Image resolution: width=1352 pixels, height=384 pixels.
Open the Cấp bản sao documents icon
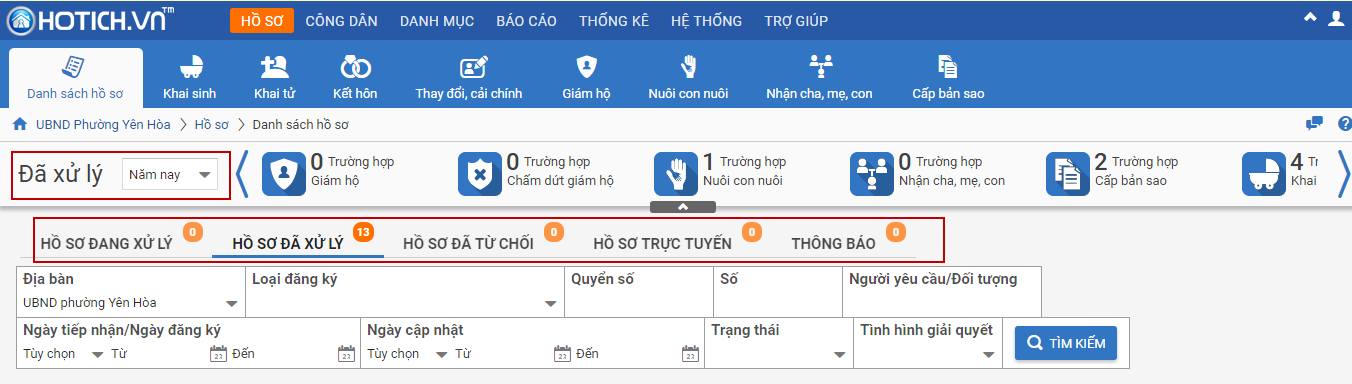pyautogui.click(x=947, y=67)
